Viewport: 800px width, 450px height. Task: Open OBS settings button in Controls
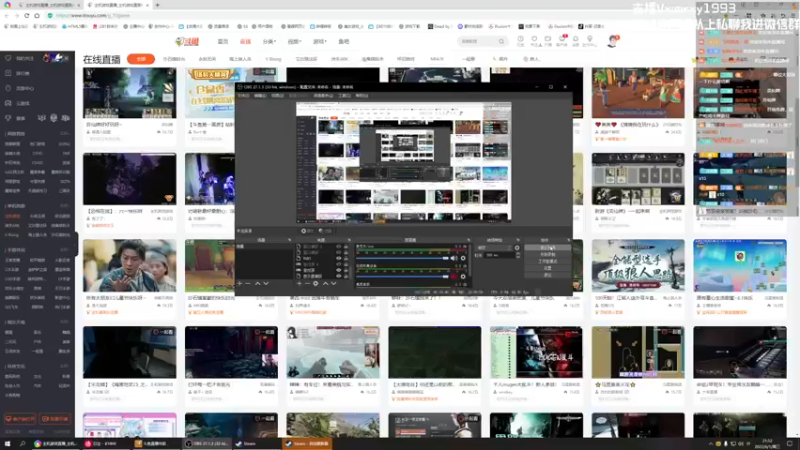[x=547, y=268]
